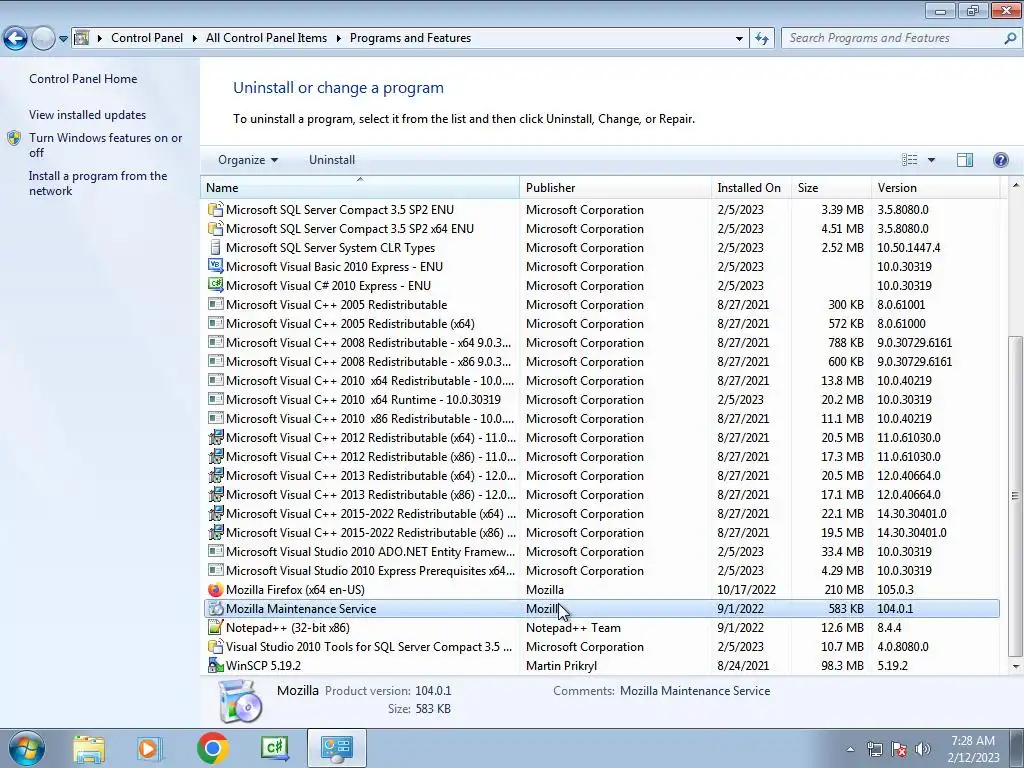
Task: Click the Mozilla installer details pane icon
Action: [x=240, y=701]
